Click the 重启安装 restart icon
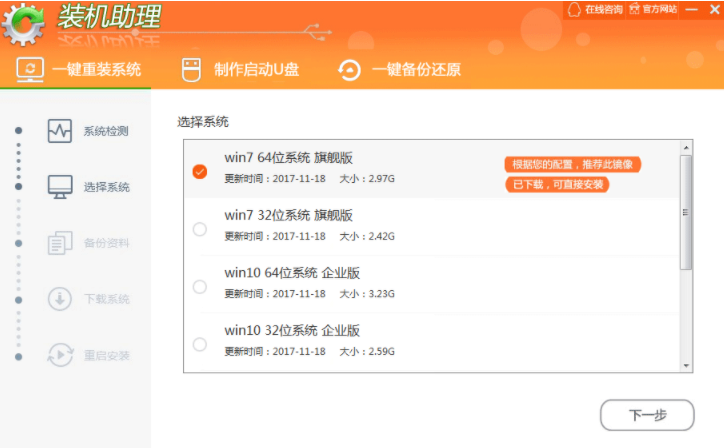724x448 pixels. pyautogui.click(x=60, y=355)
